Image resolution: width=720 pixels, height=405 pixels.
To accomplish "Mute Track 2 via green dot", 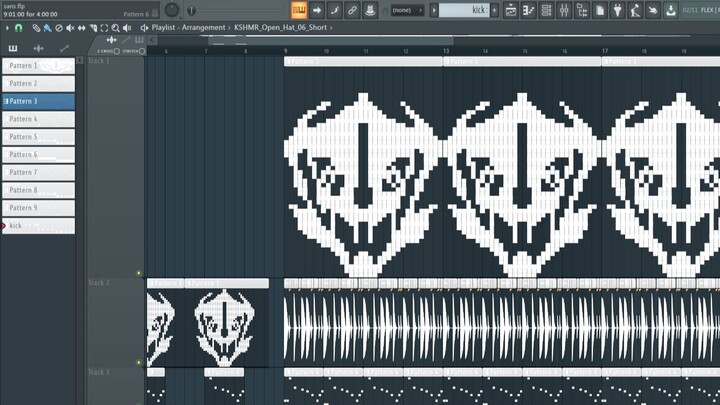I will (x=139, y=362).
